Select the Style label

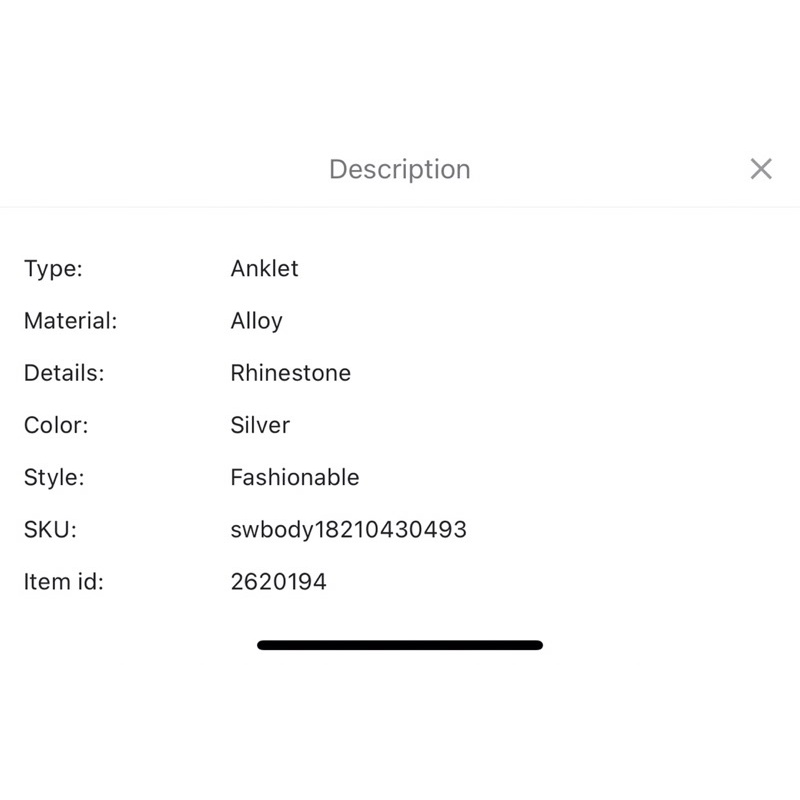pos(54,478)
